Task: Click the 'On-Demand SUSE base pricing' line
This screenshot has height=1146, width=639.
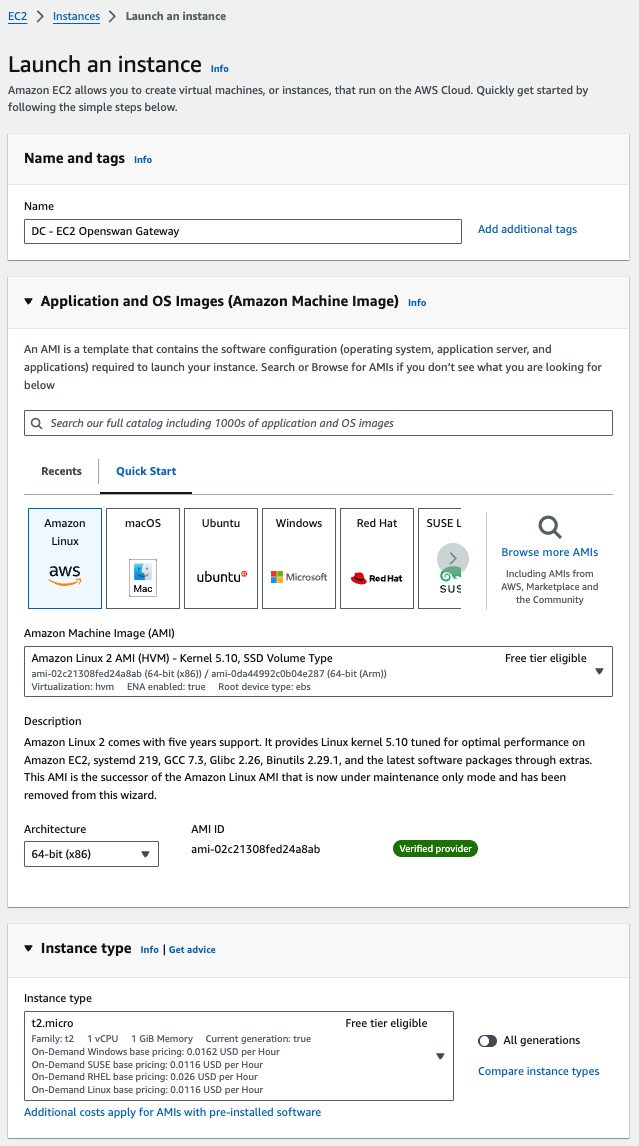Action: coord(147,1064)
